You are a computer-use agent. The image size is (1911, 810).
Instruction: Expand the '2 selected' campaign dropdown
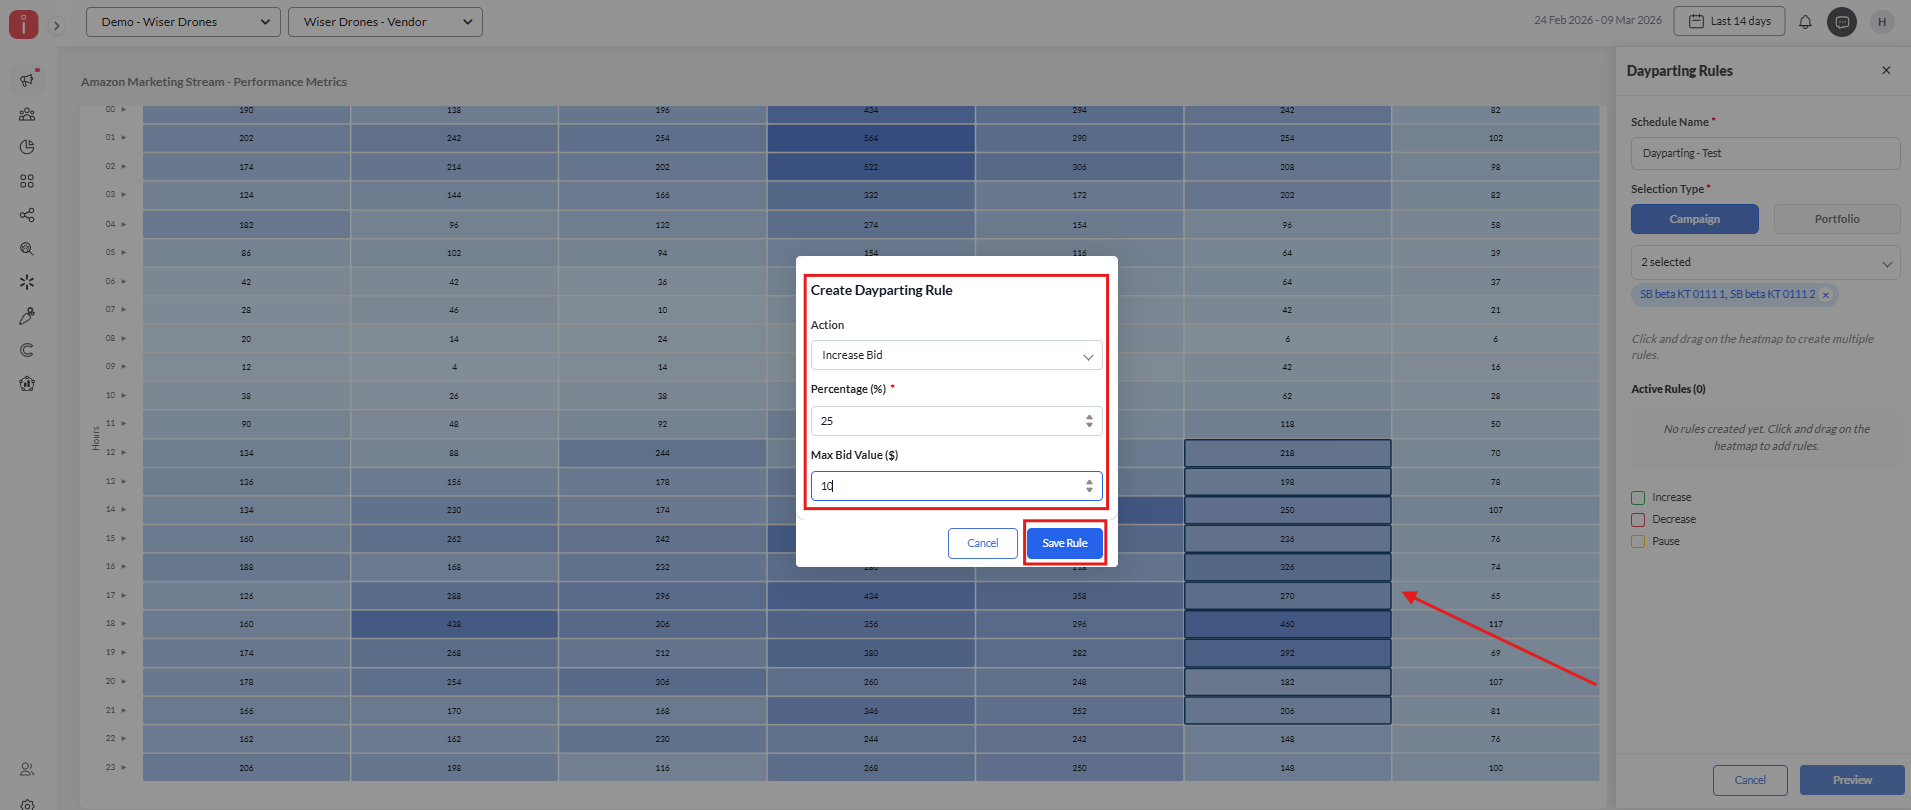tap(1765, 262)
